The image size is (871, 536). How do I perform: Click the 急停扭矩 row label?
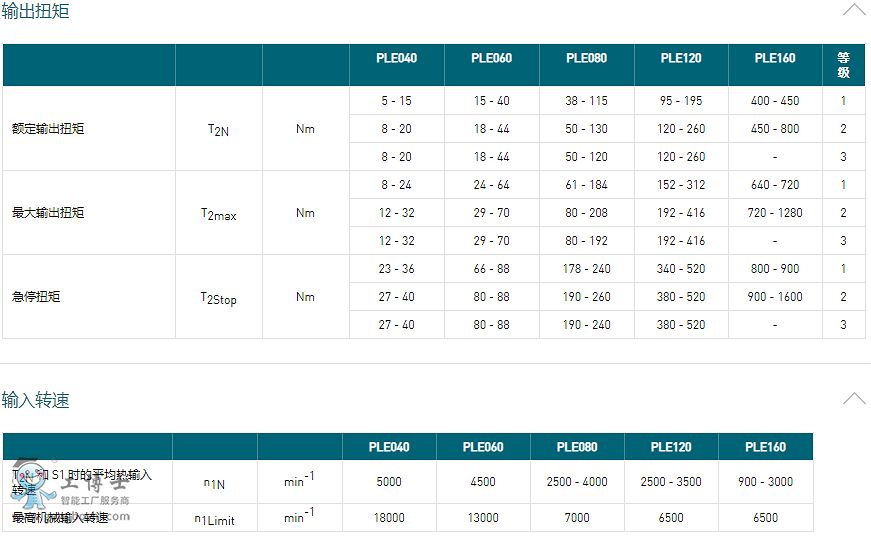tap(37, 297)
